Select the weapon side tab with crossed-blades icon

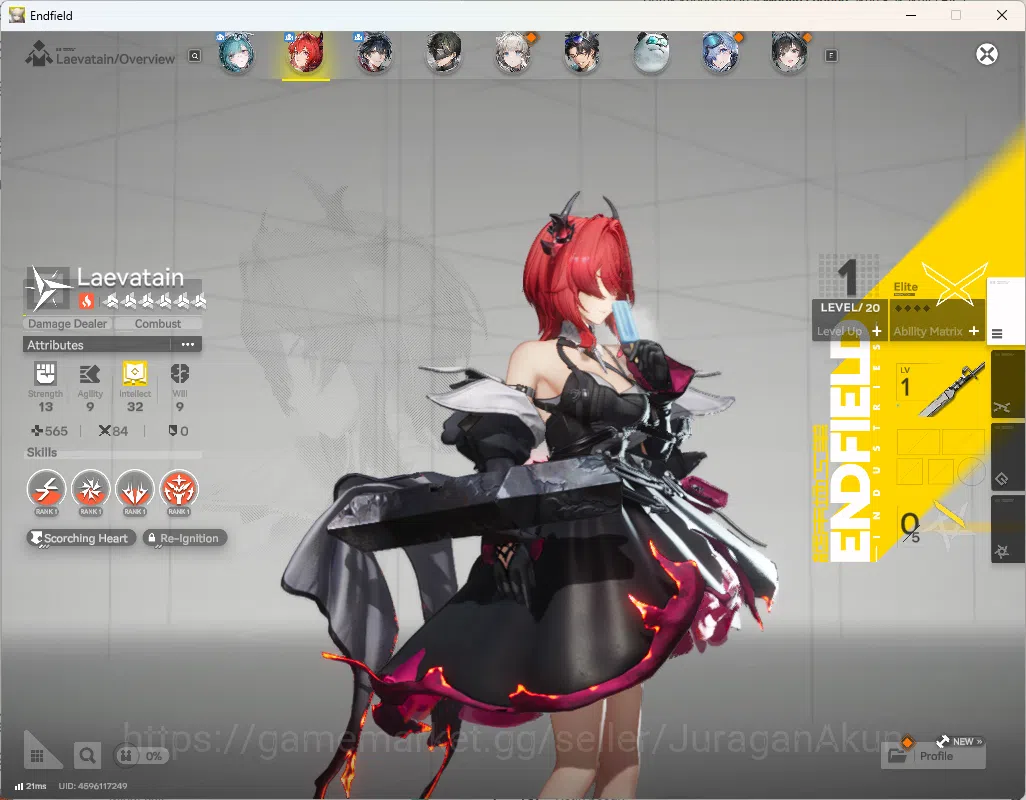coord(1007,383)
